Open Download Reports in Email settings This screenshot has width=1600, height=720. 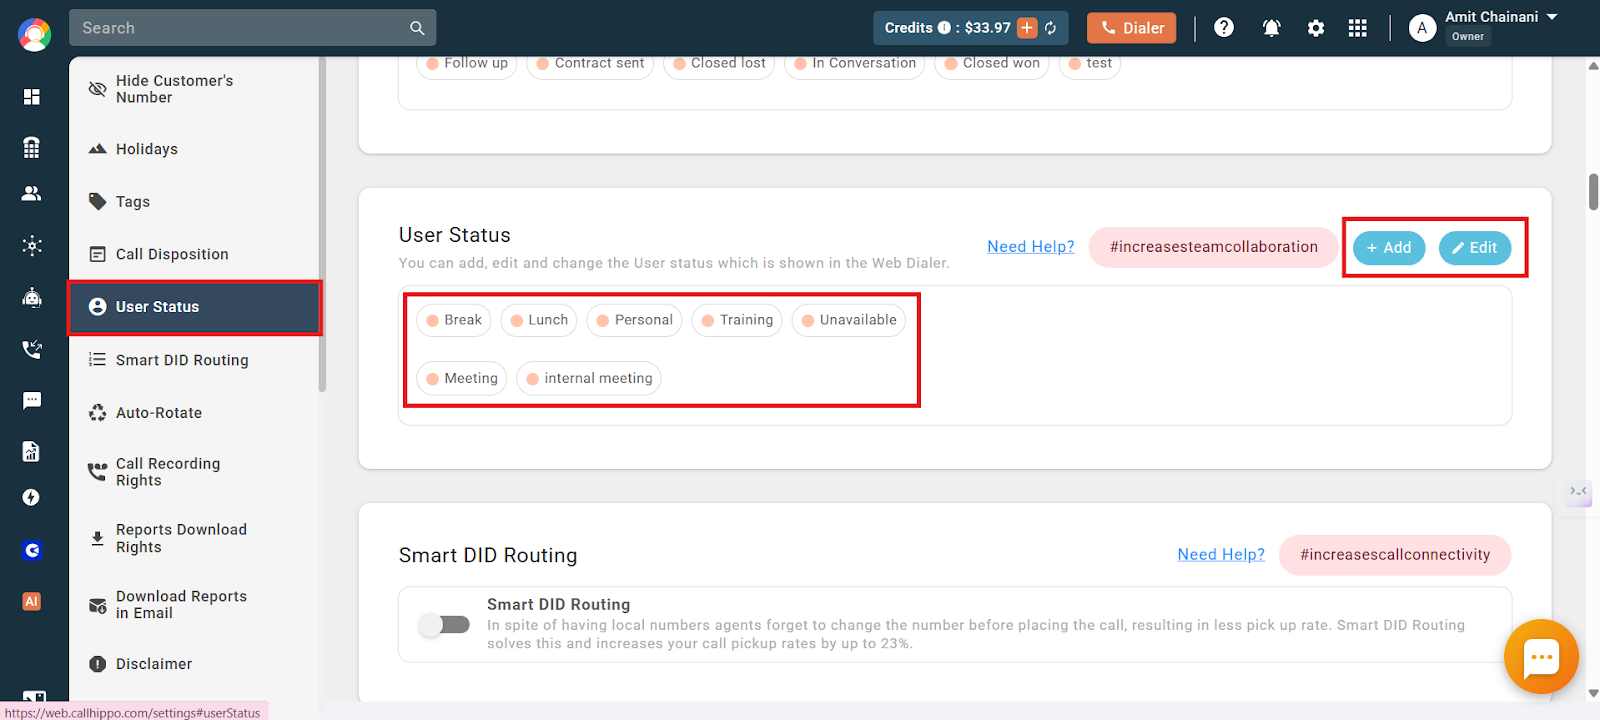pyautogui.click(x=195, y=604)
